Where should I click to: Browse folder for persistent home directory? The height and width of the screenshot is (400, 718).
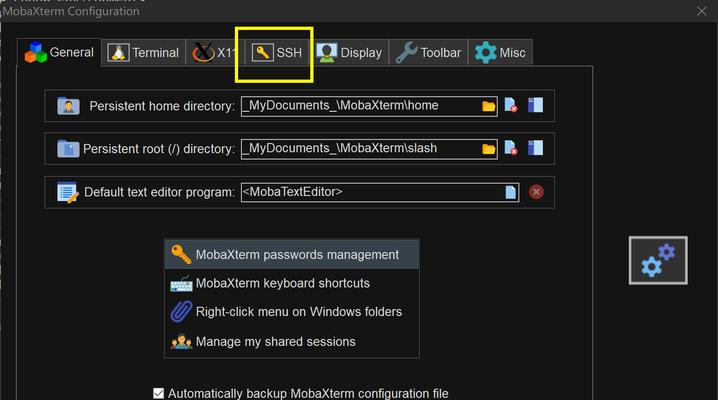[x=489, y=106]
